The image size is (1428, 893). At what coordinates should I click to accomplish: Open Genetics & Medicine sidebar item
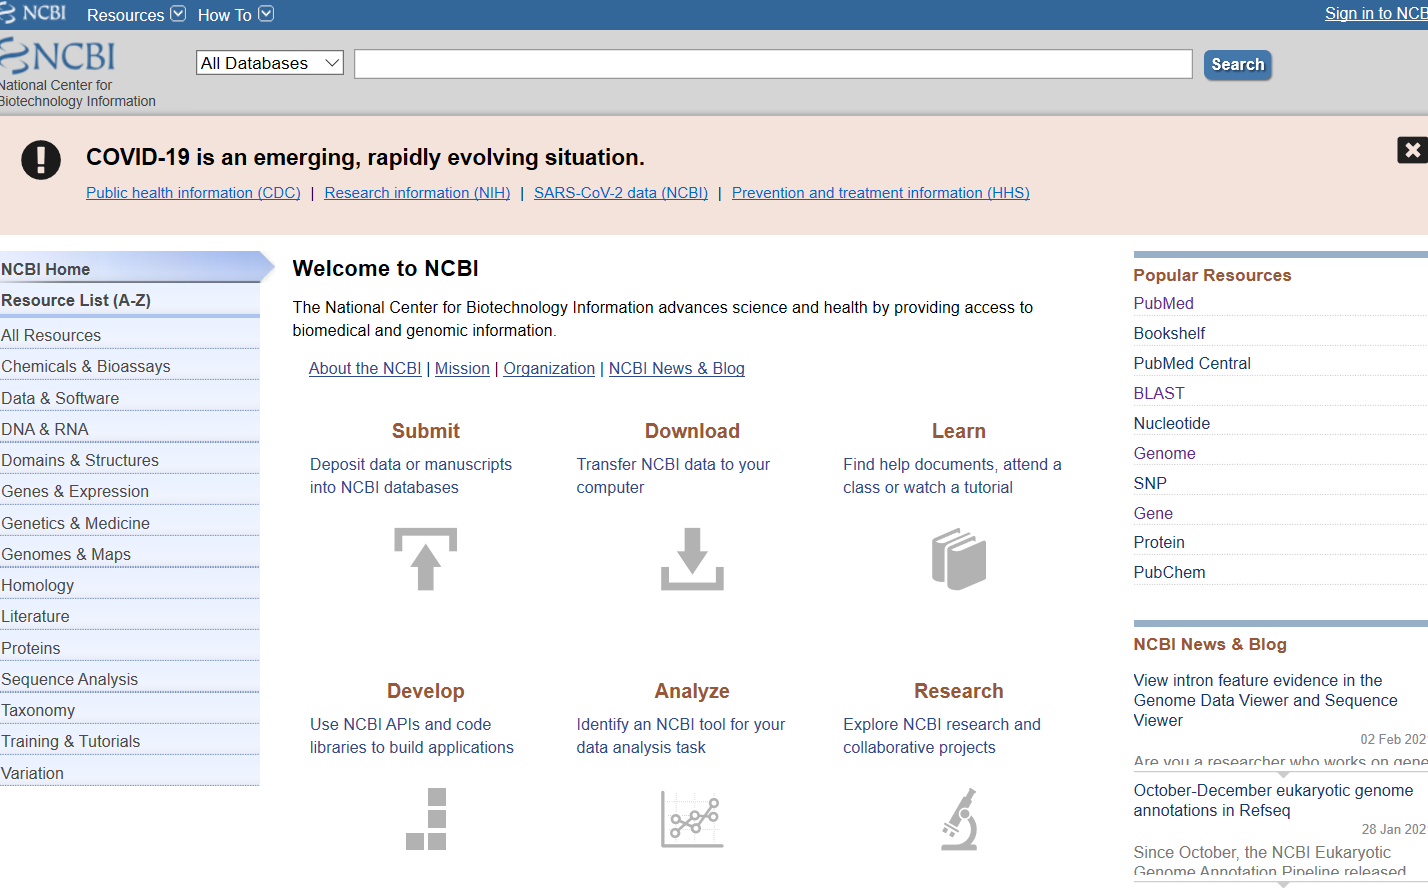coord(130,523)
